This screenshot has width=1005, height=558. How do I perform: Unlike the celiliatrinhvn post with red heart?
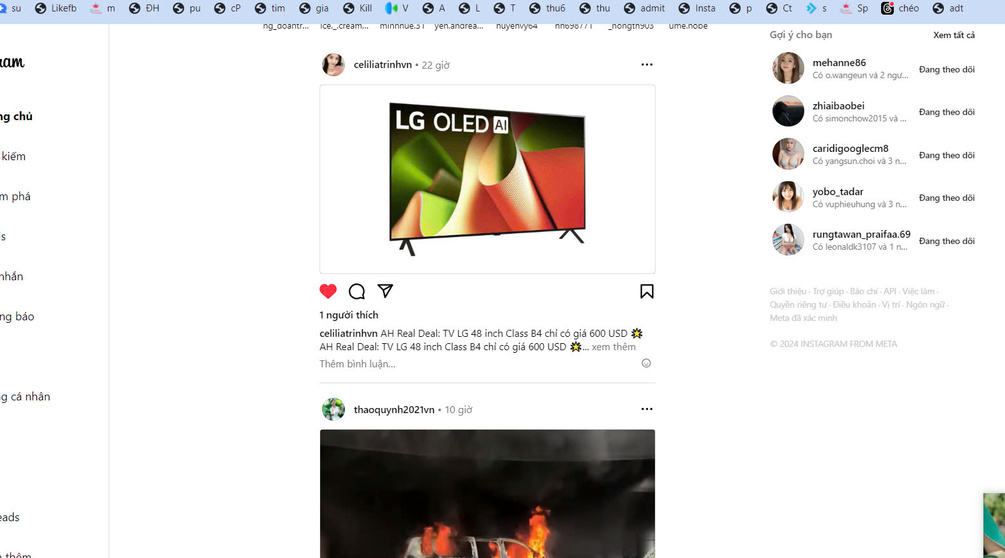tap(328, 291)
